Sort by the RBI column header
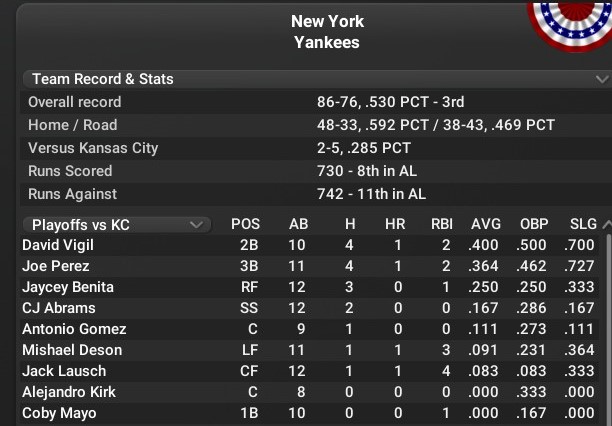This screenshot has width=612, height=426. click(x=442, y=224)
